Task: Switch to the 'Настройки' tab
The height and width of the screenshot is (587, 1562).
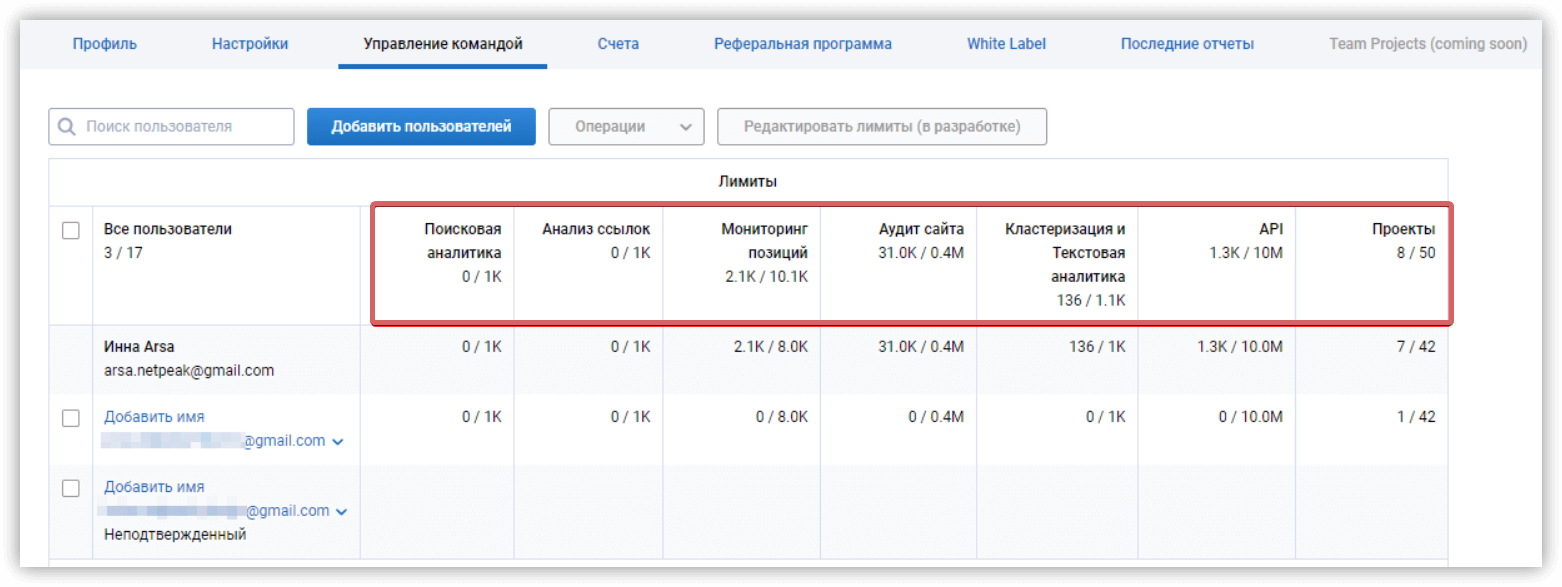Action: point(250,44)
